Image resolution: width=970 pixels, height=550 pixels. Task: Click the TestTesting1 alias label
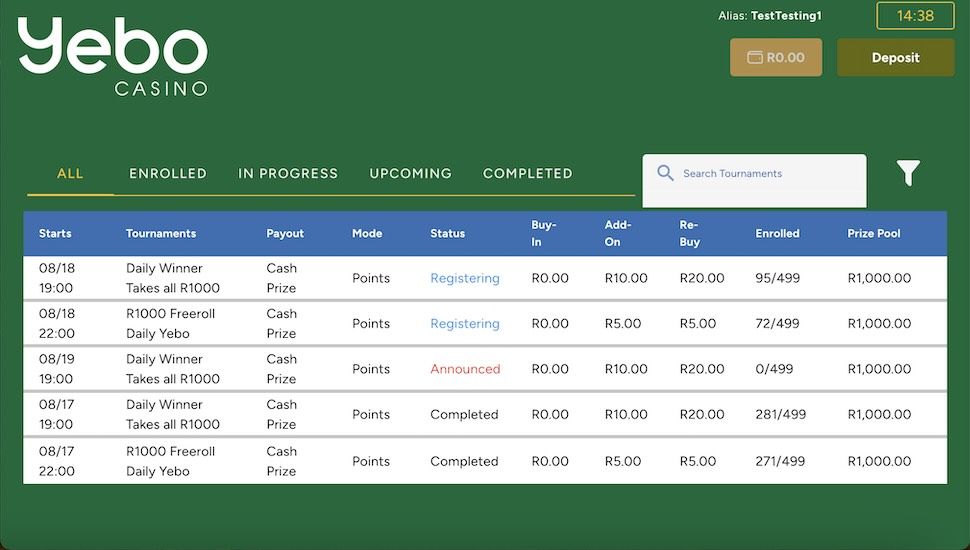[x=786, y=16]
